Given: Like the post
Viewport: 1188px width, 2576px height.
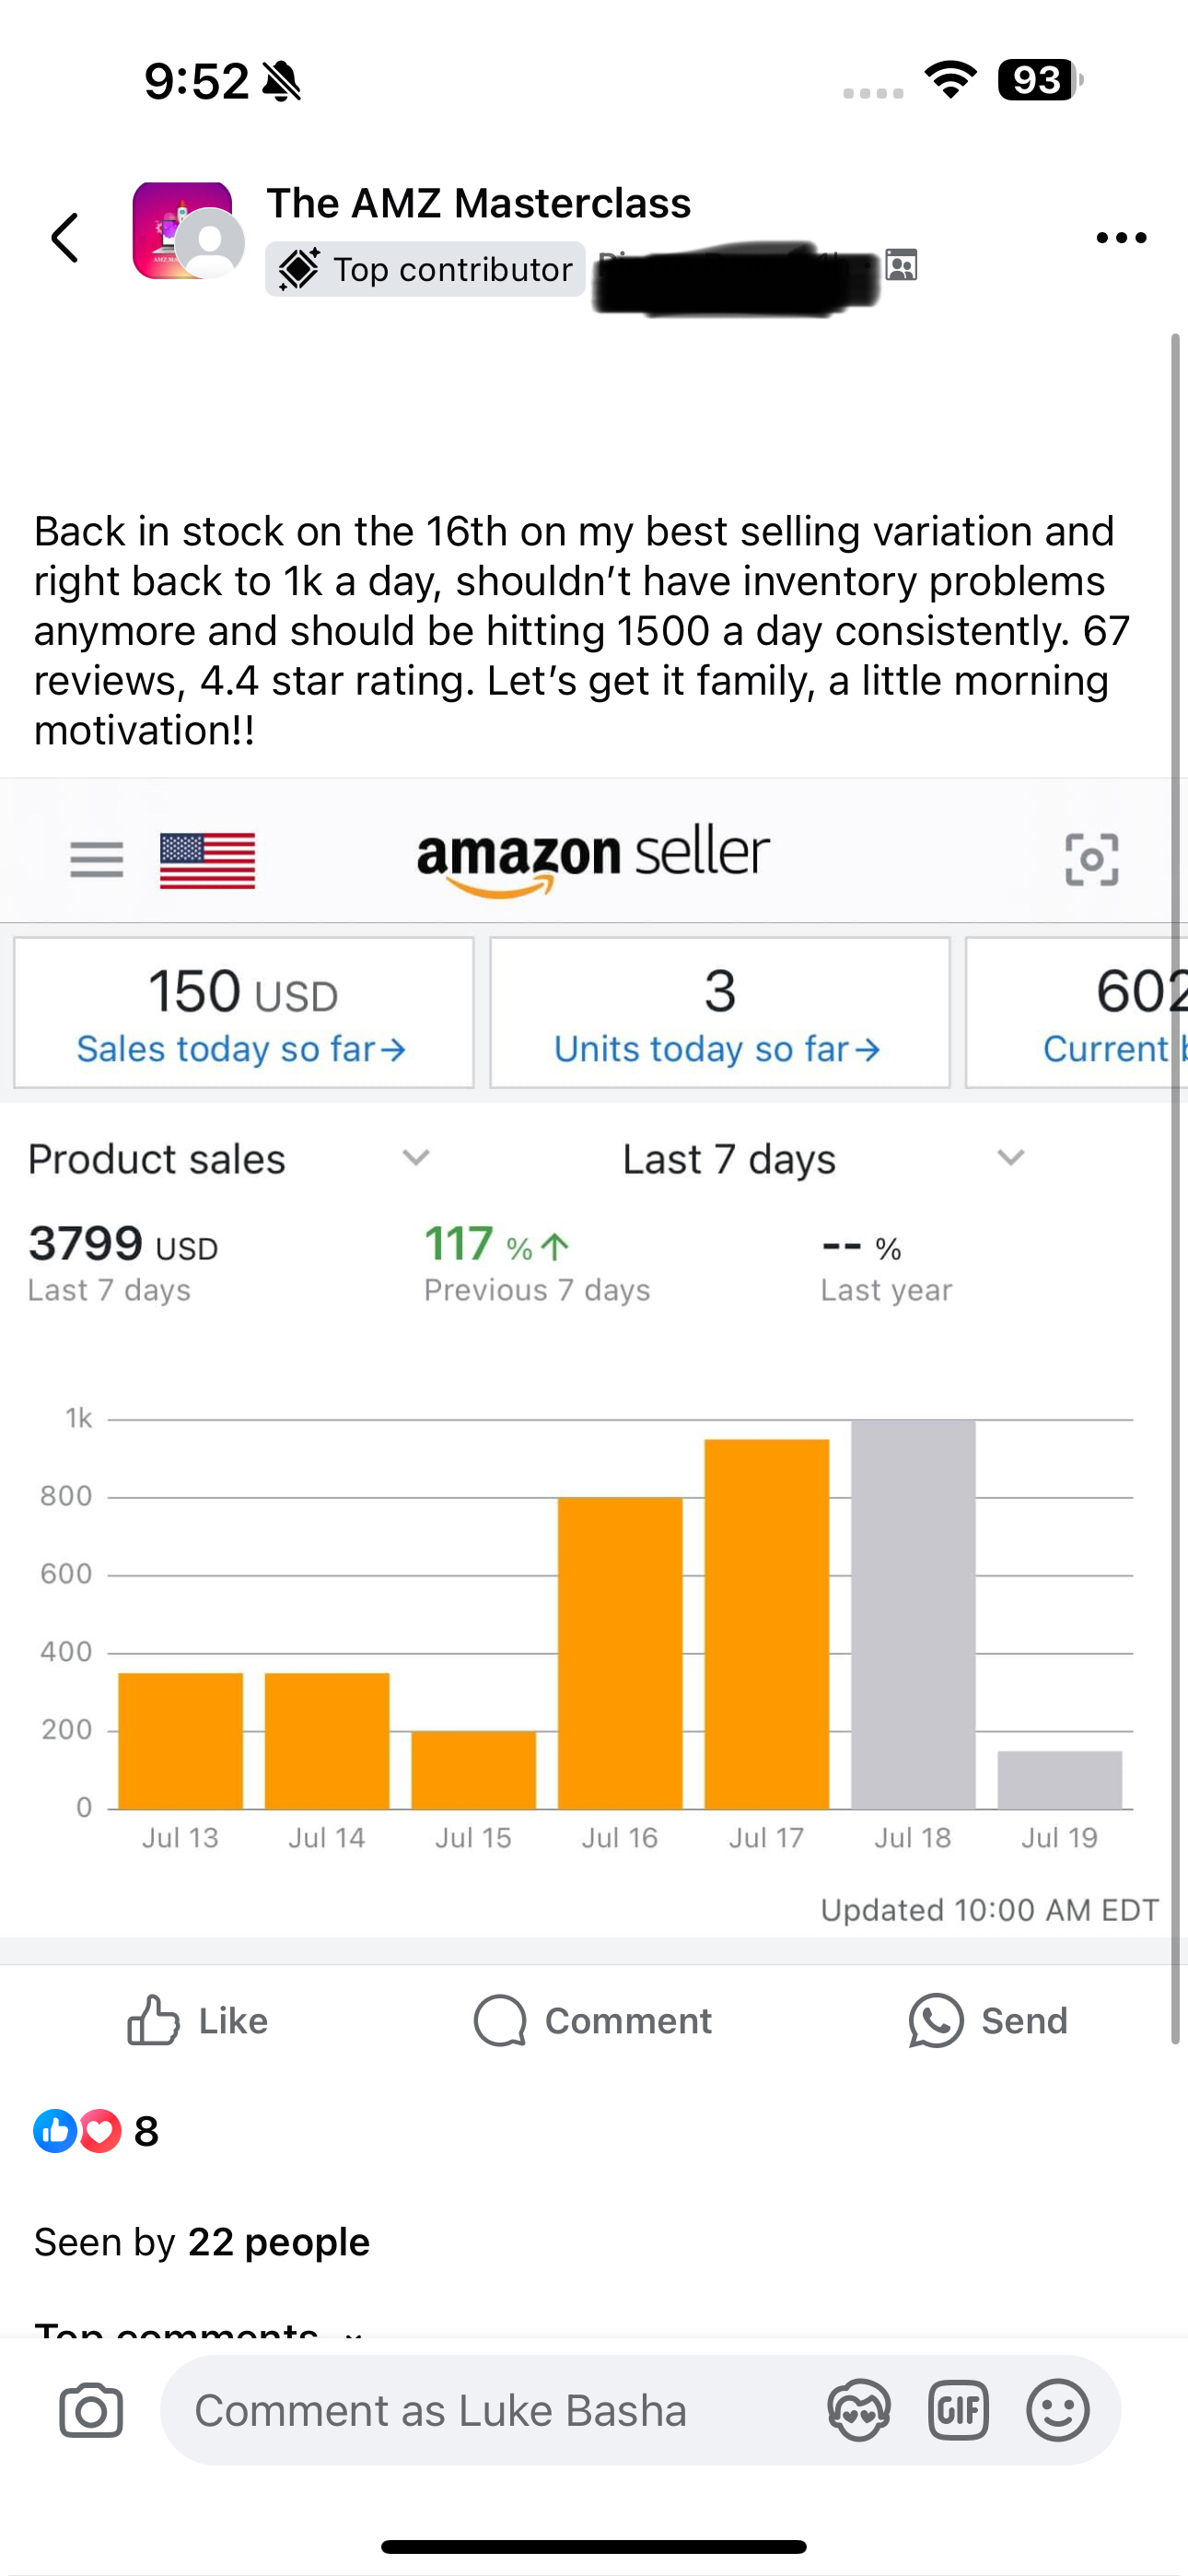Looking at the screenshot, I should click(198, 2021).
